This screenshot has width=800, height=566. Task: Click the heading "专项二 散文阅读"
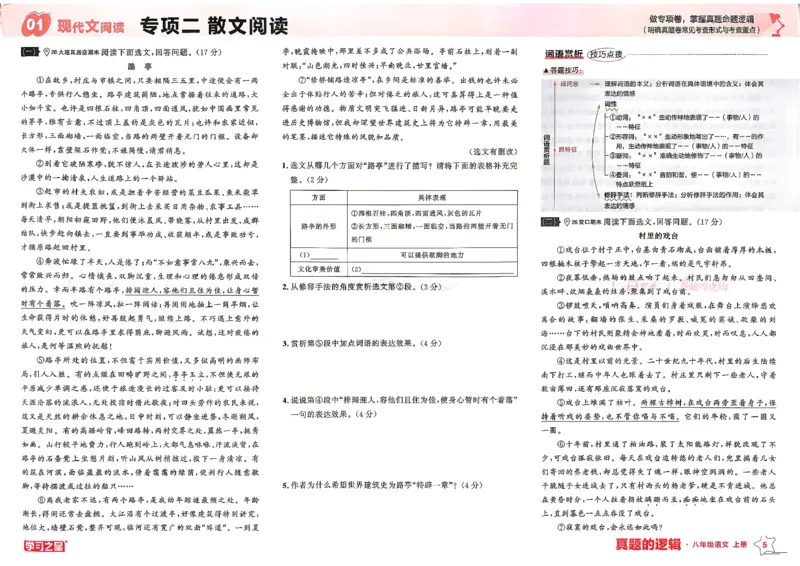pyautogui.click(x=214, y=26)
